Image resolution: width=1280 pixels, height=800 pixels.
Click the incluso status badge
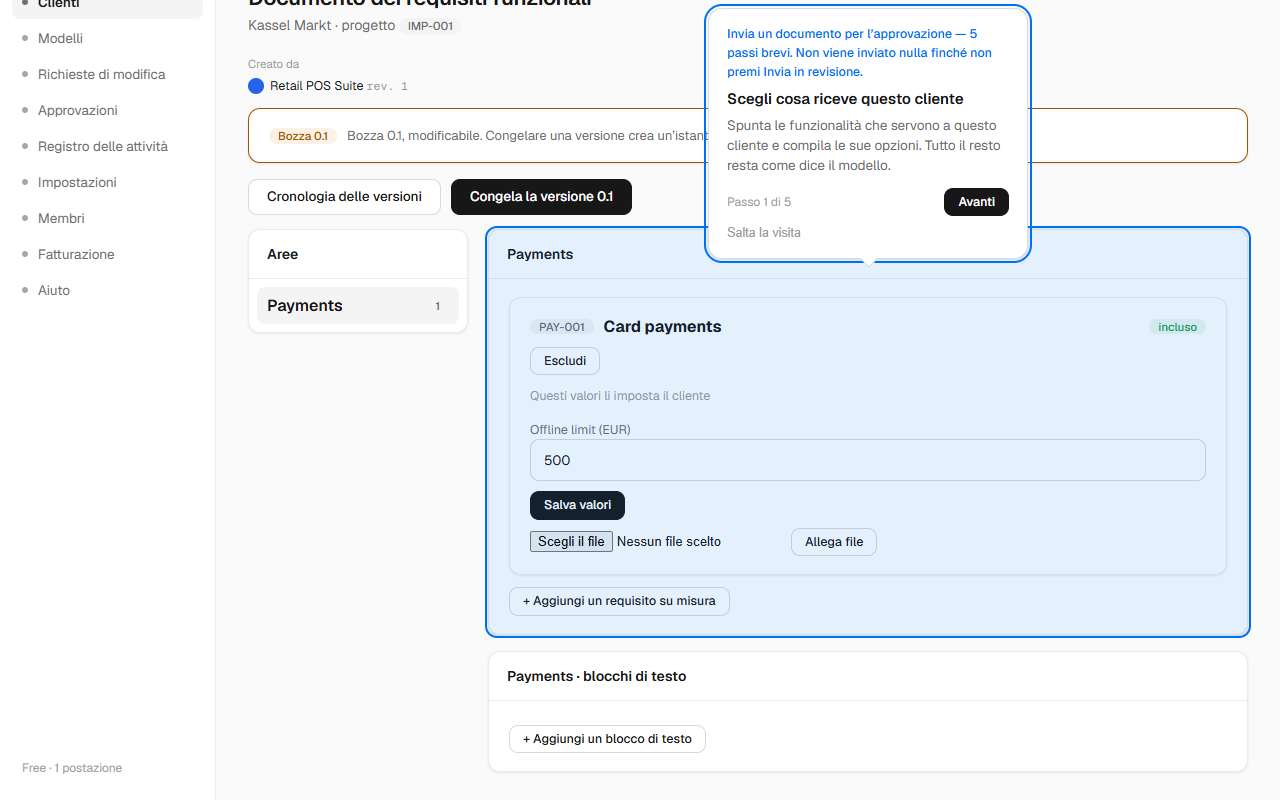click(x=1177, y=327)
